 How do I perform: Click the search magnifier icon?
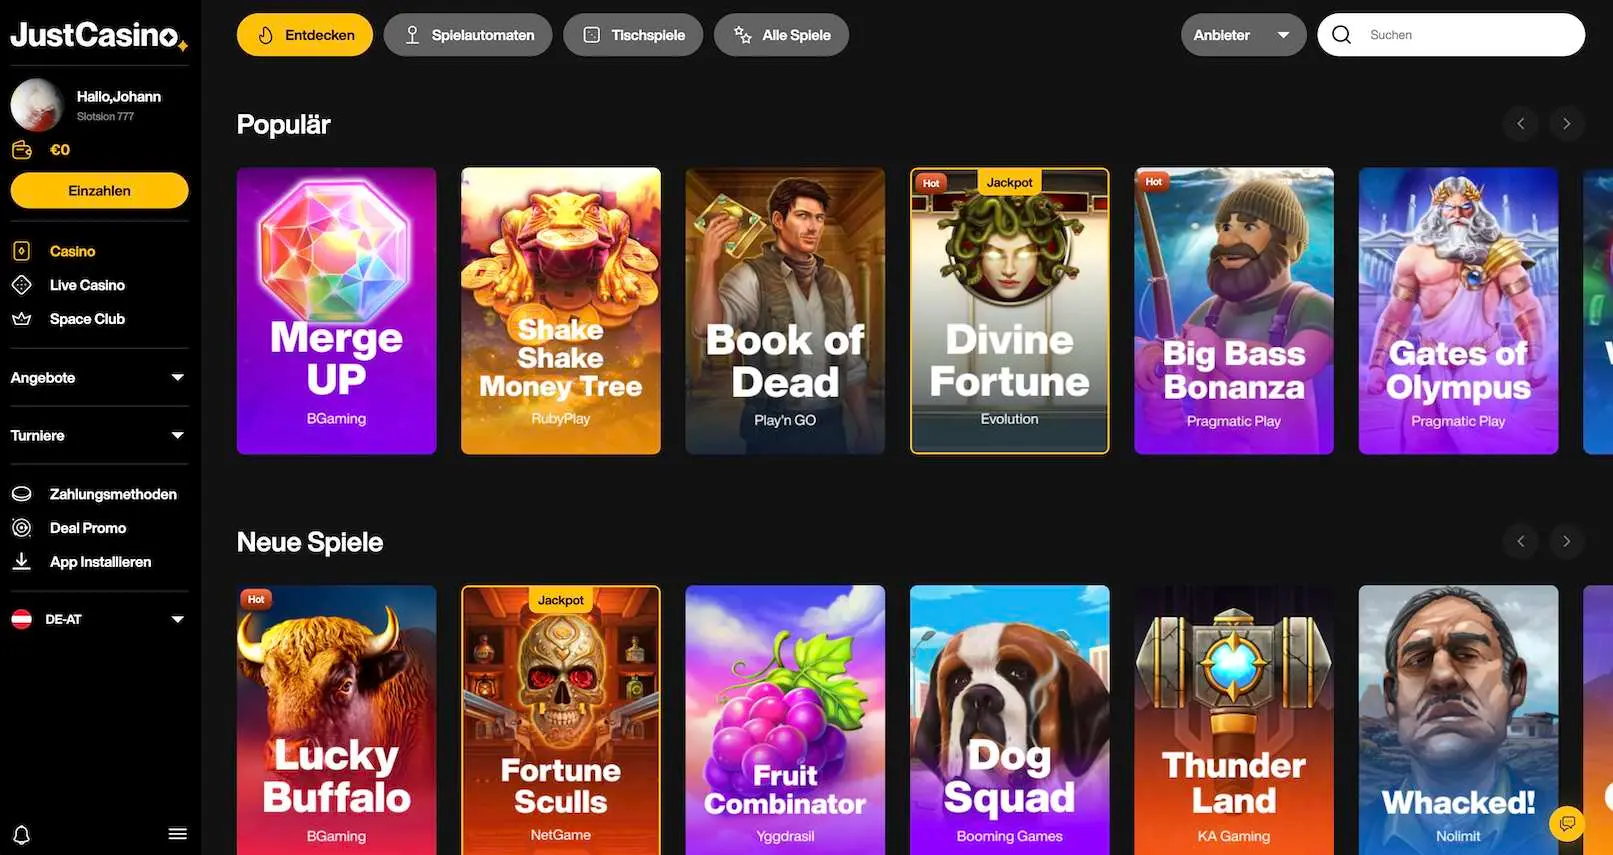tap(1342, 35)
